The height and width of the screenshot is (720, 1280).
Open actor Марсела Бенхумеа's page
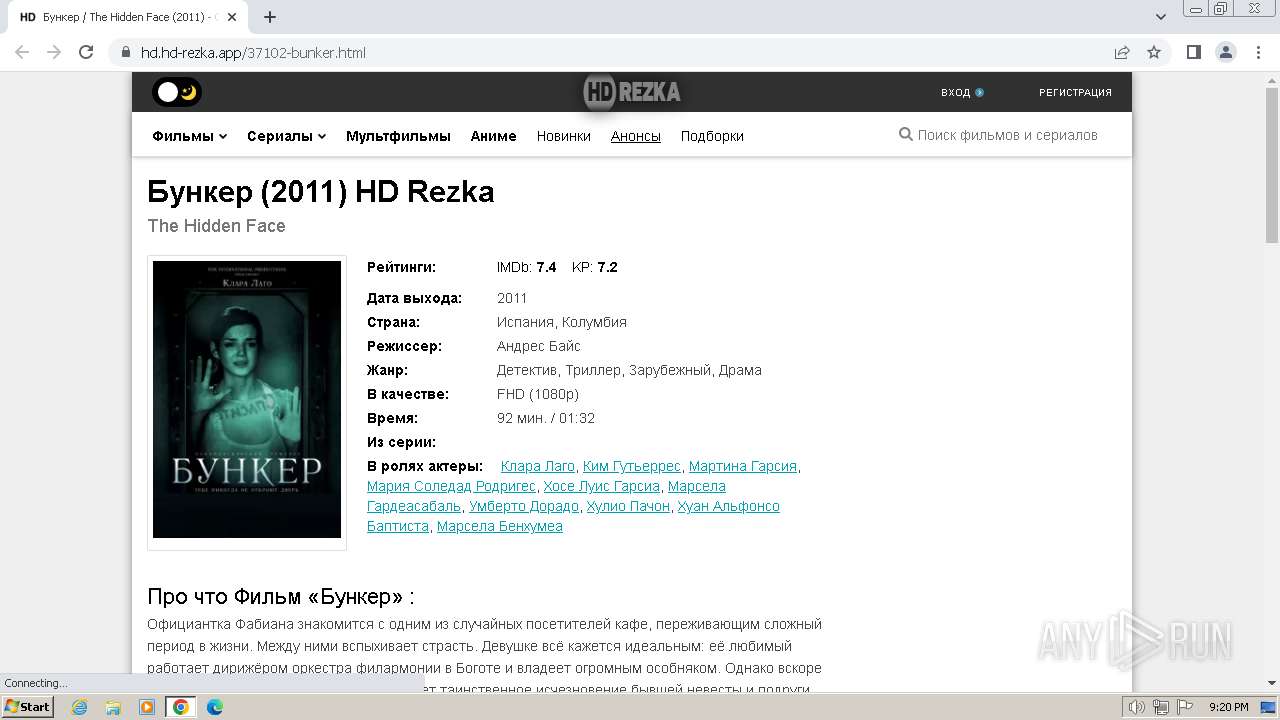tap(499, 526)
